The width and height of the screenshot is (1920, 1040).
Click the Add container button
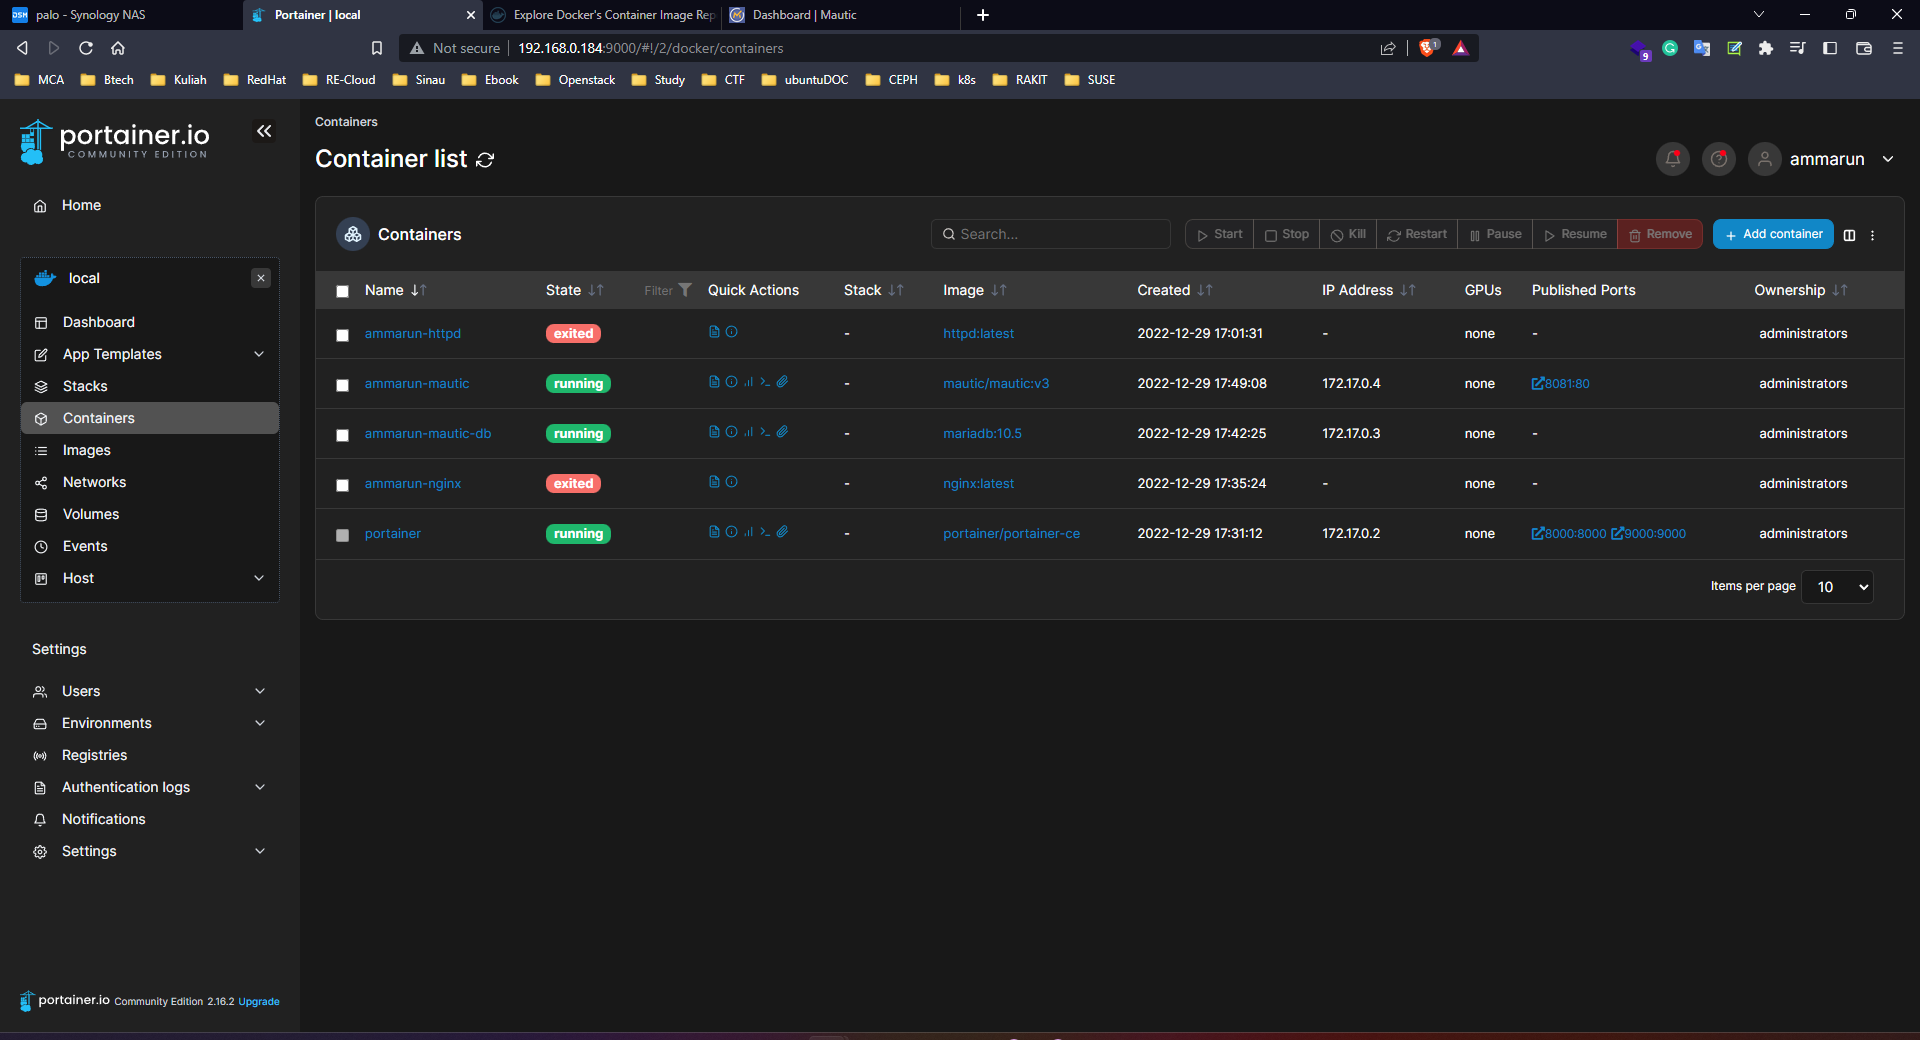point(1773,234)
